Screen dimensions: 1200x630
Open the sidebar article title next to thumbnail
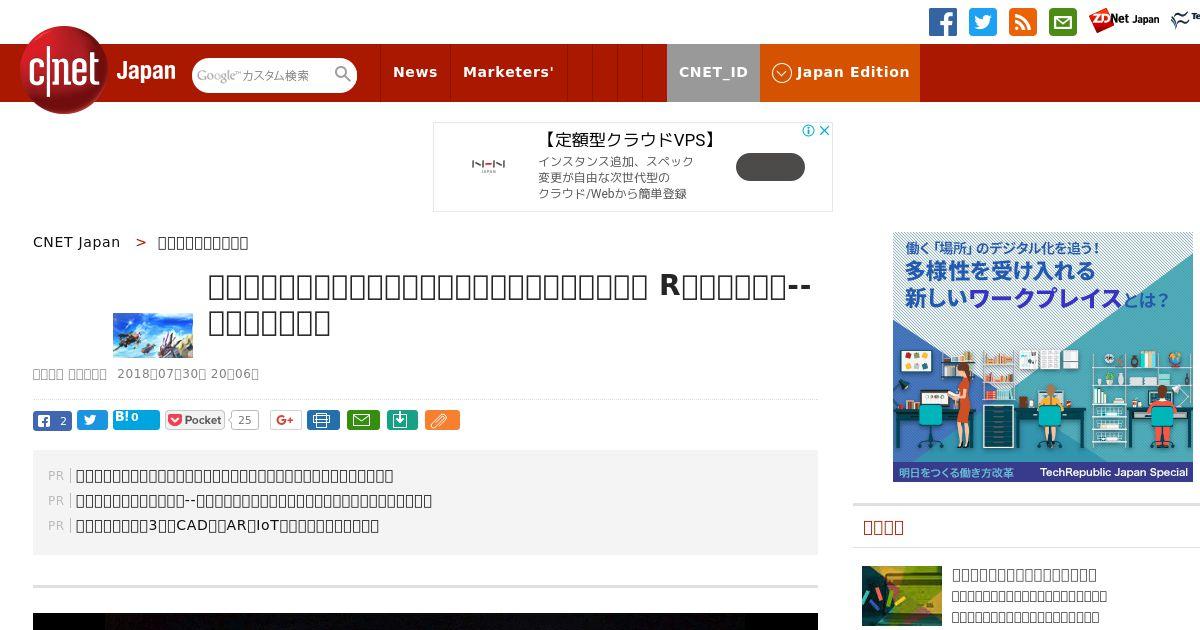(x=1024, y=574)
